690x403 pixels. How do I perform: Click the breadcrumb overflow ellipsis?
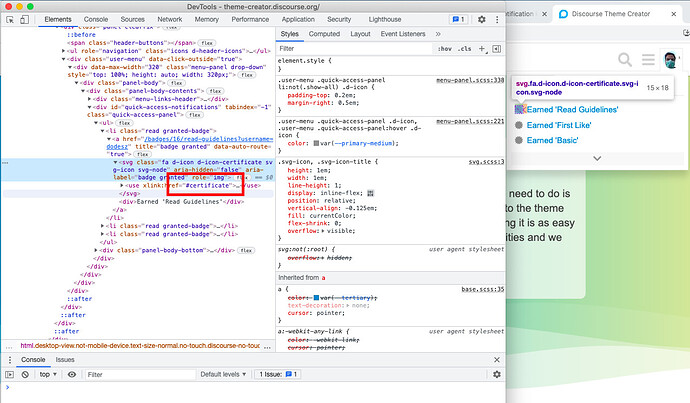point(267,346)
